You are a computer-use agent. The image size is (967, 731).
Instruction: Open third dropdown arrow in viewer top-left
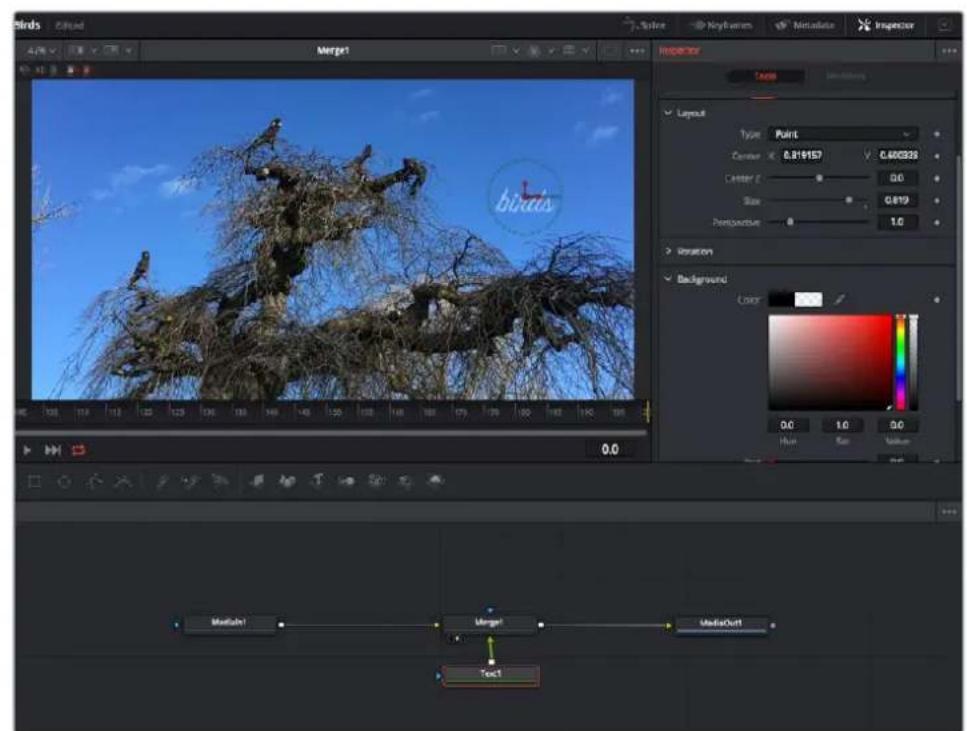[x=128, y=51]
